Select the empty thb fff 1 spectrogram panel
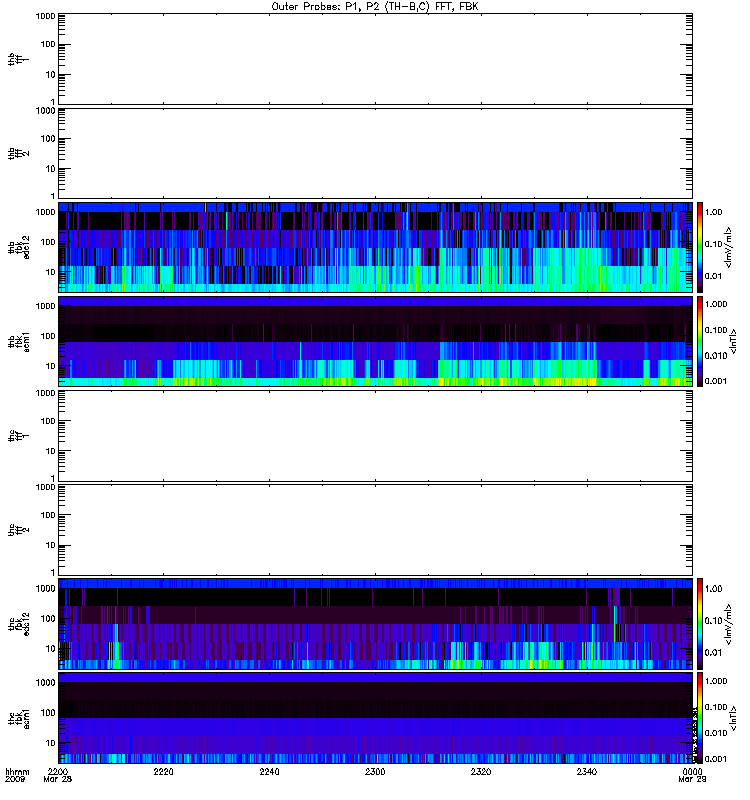The image size is (750, 800). 376,59
